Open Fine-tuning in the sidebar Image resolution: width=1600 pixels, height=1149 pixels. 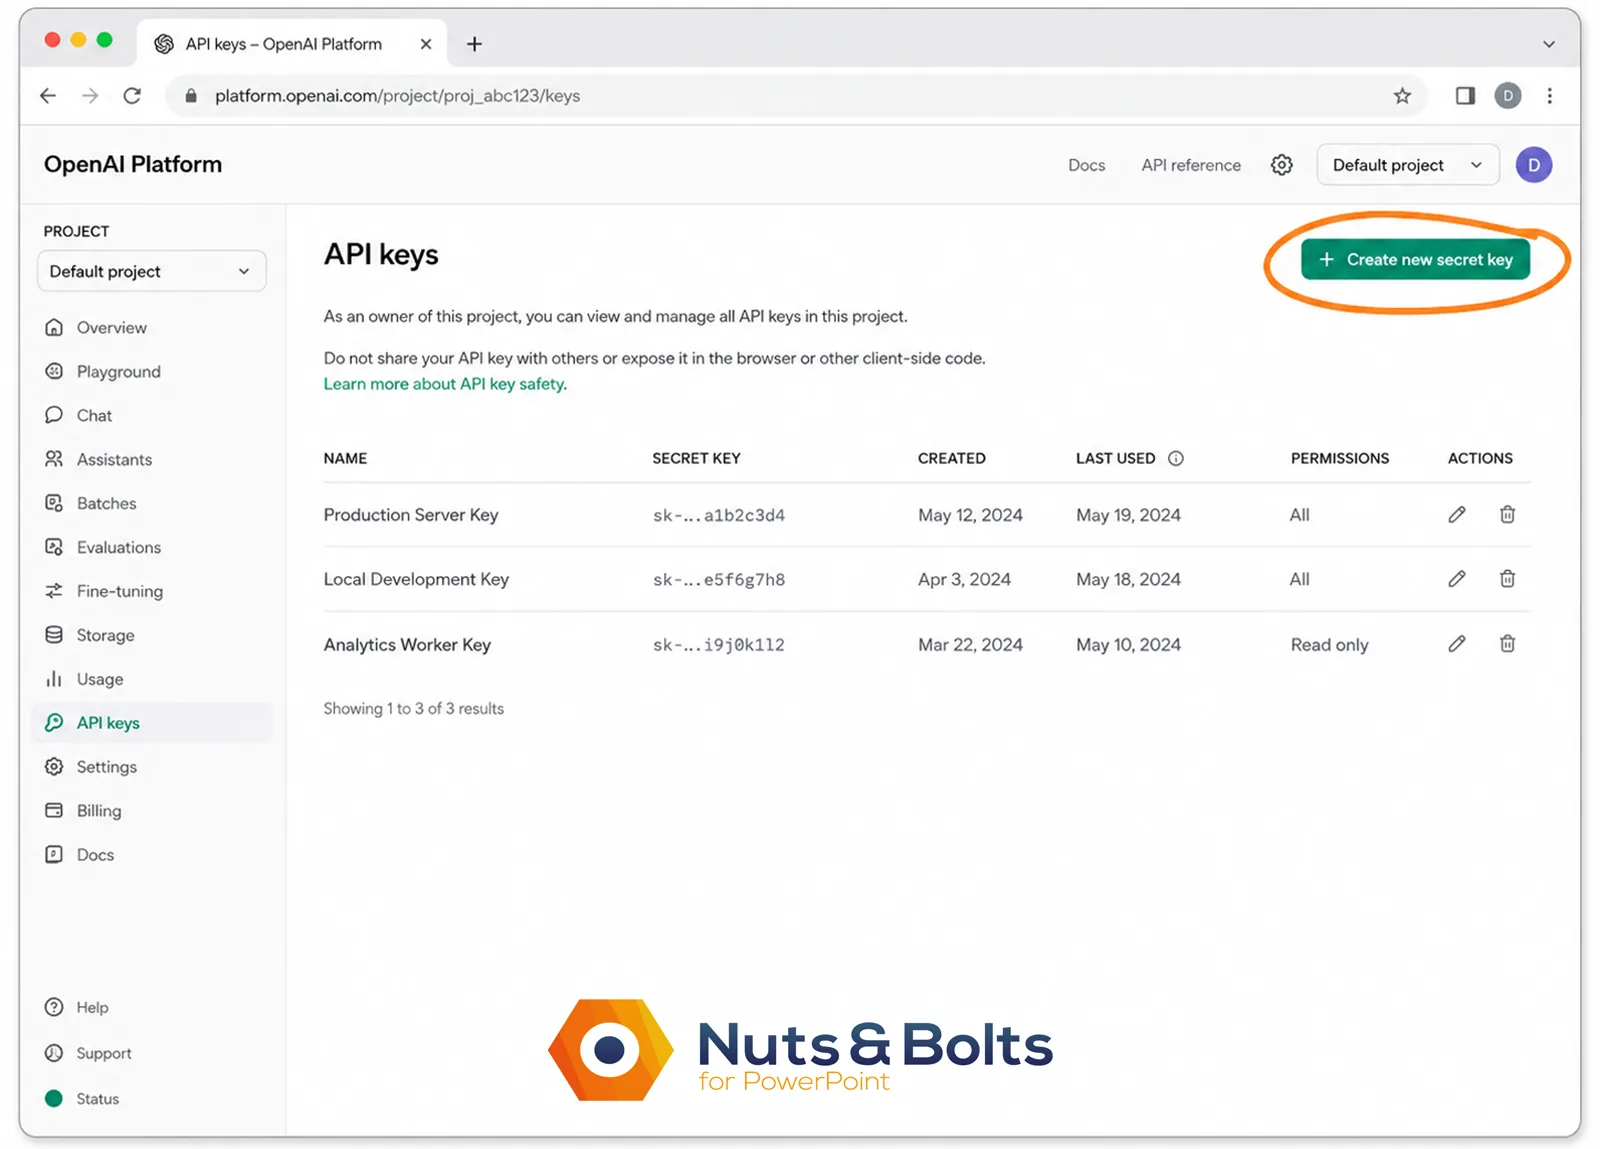152,592
